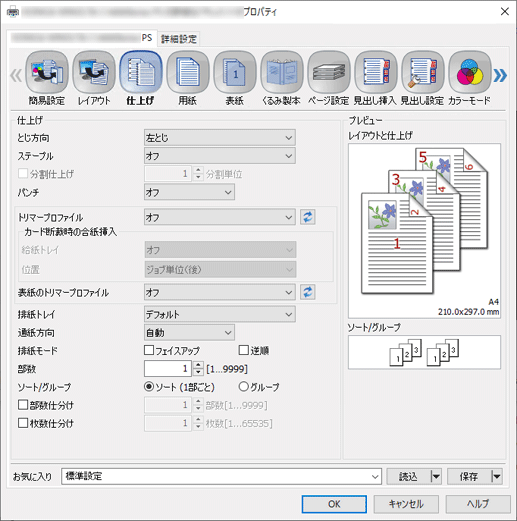Open the カラーモード icon tab
This screenshot has width=517, height=521.
point(470,78)
